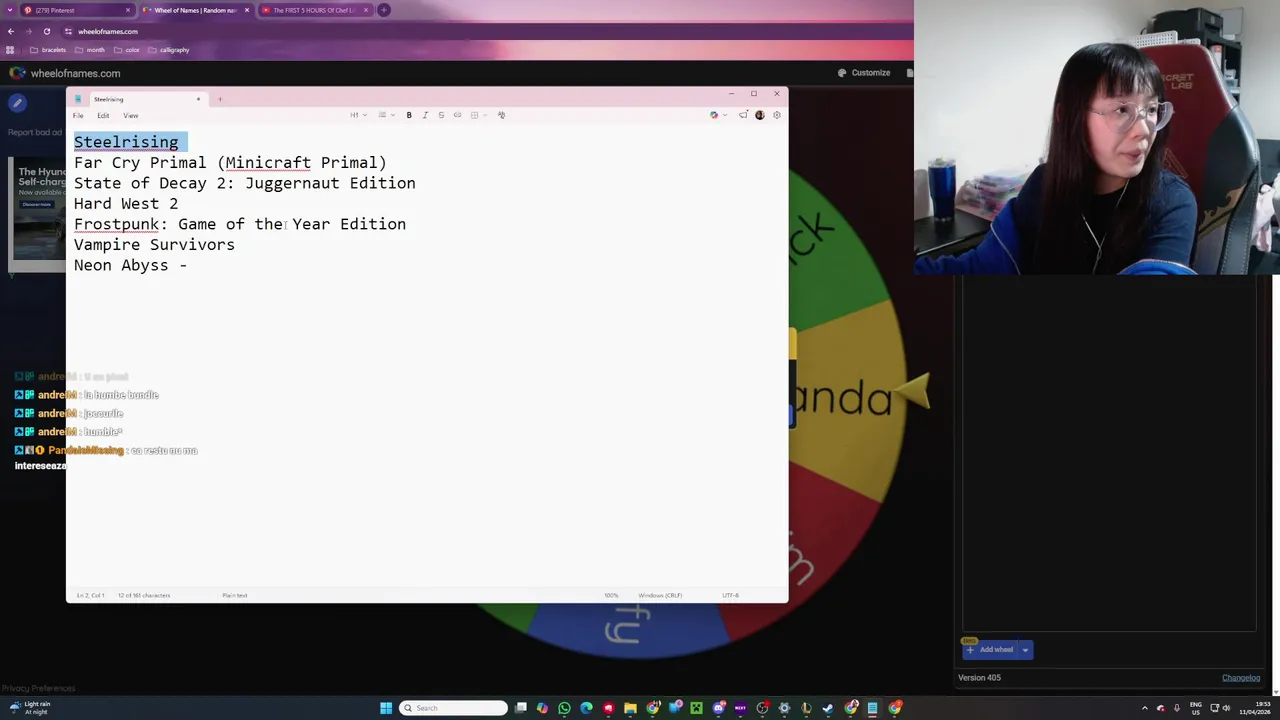Image resolution: width=1280 pixels, height=720 pixels.
Task: Click the Notepad account profile picture
Action: coord(759,115)
